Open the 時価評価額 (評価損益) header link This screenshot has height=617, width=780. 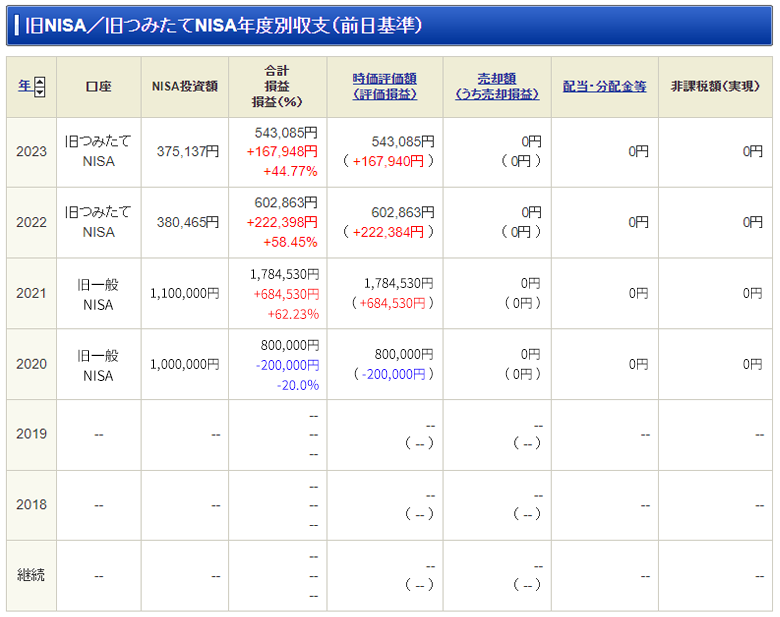pyautogui.click(x=384, y=86)
